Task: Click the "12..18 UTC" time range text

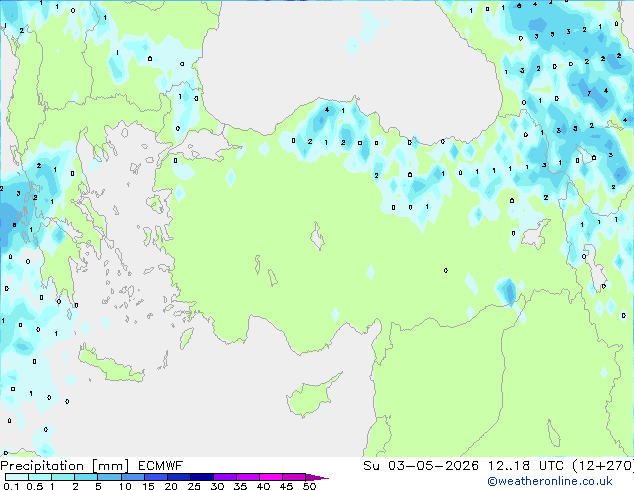Action: pos(525,466)
